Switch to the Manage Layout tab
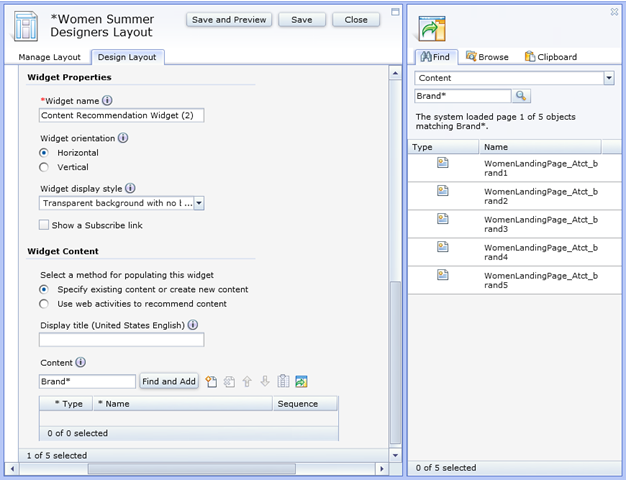The width and height of the screenshot is (627, 480). click(x=50, y=57)
